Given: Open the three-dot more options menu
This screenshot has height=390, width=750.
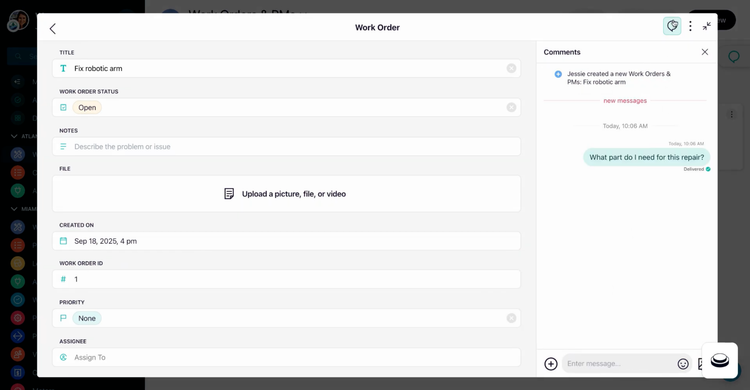Looking at the screenshot, I should [690, 26].
